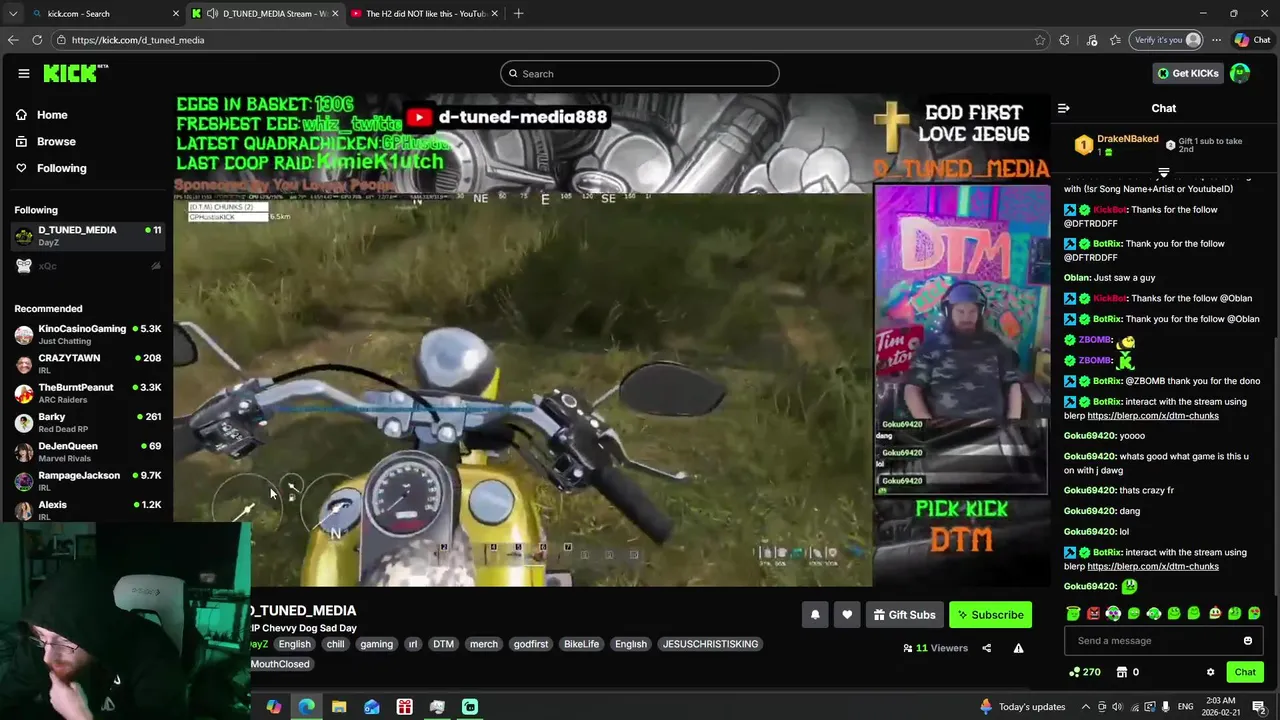The width and height of the screenshot is (1280, 720).
Task: Open the favorites list icon
Action: 1115,40
